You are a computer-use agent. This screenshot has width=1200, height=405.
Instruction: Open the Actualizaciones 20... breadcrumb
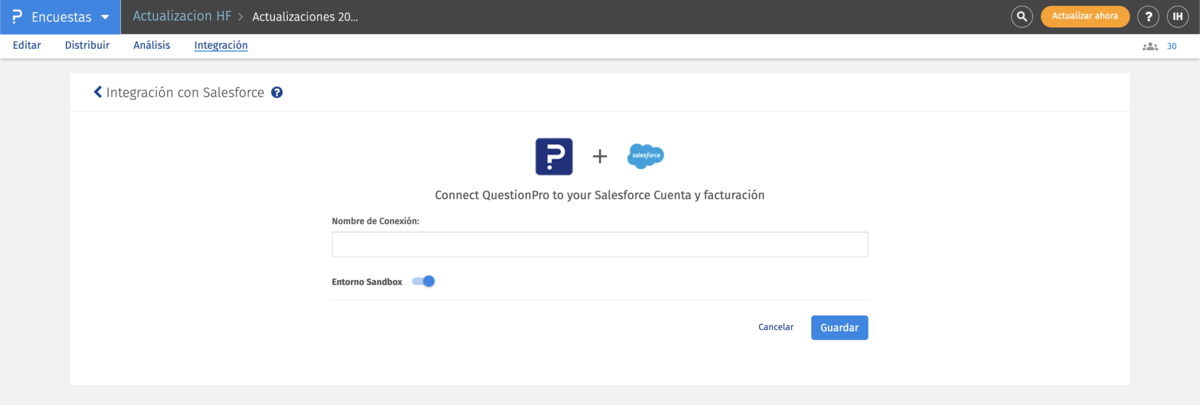tap(305, 17)
